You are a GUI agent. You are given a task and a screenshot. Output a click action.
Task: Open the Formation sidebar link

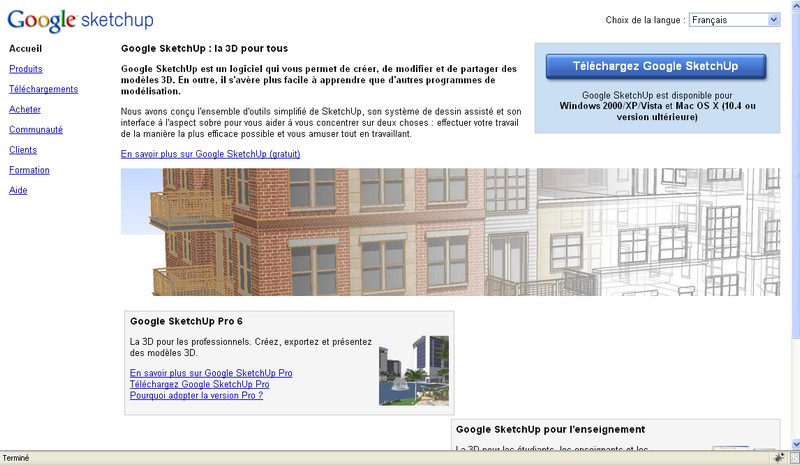click(29, 170)
